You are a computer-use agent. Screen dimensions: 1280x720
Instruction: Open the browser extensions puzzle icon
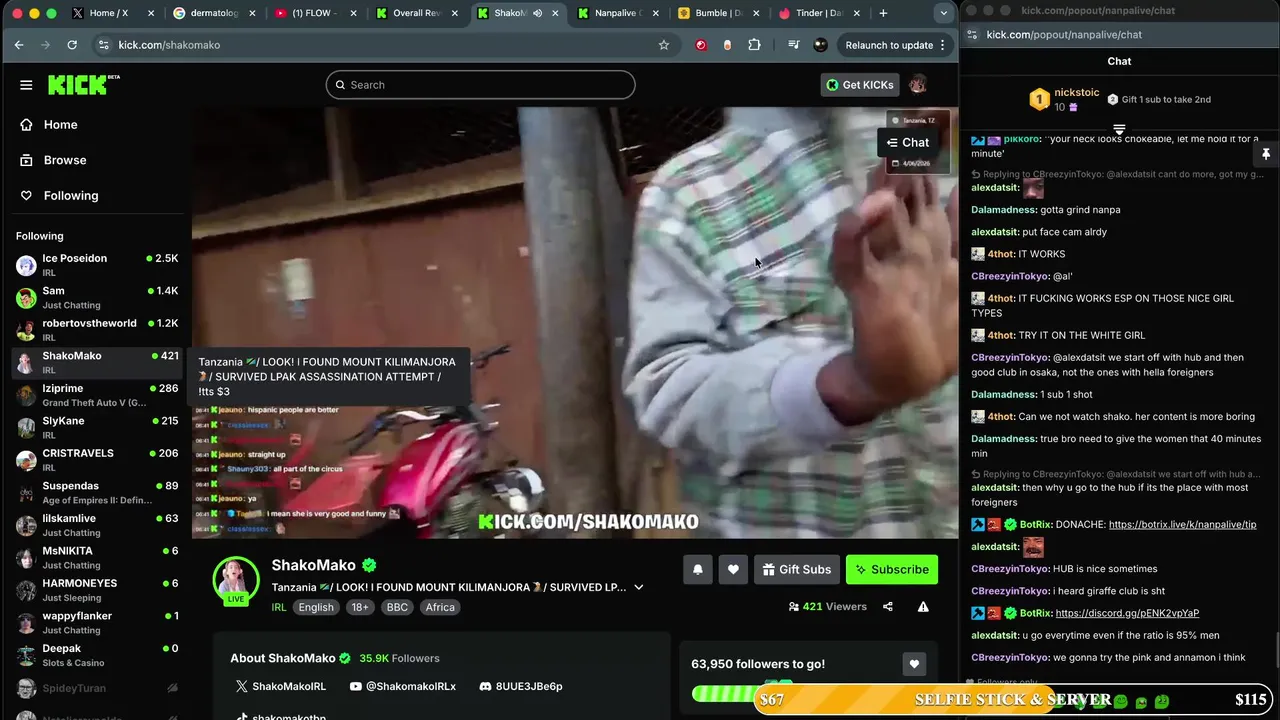click(x=754, y=45)
